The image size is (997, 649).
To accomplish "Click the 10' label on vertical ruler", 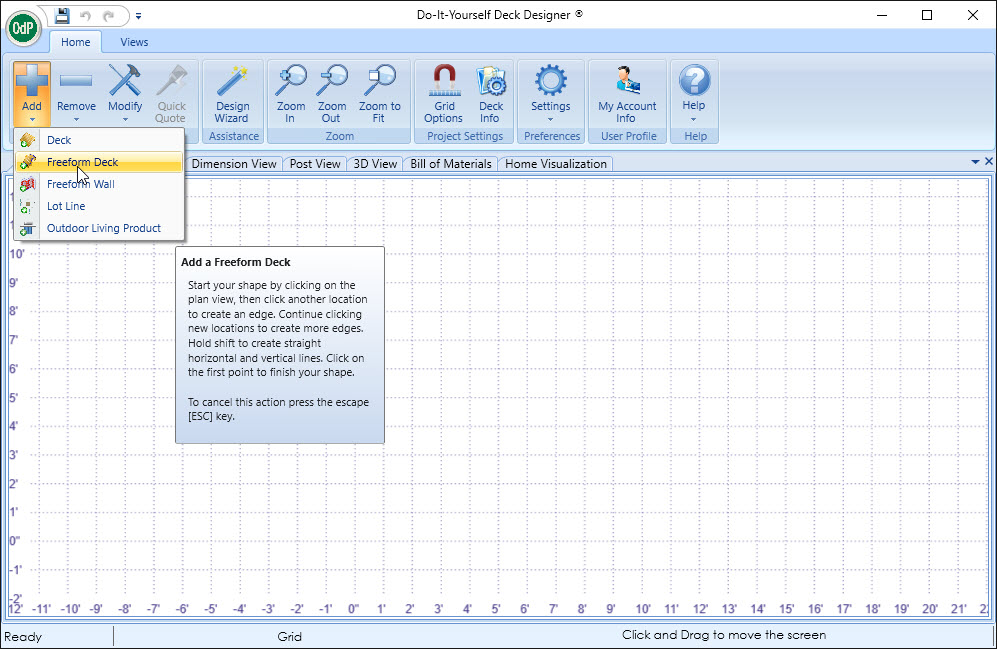I will click(x=17, y=254).
